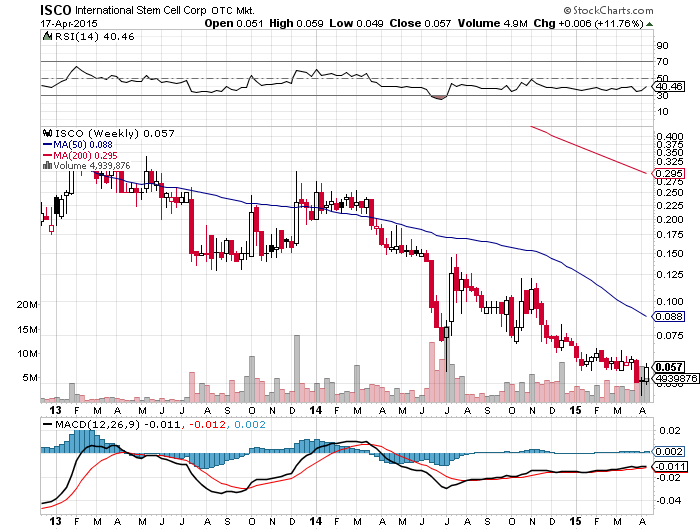
Task: Click the 0.125 price axis label
Action: click(670, 275)
